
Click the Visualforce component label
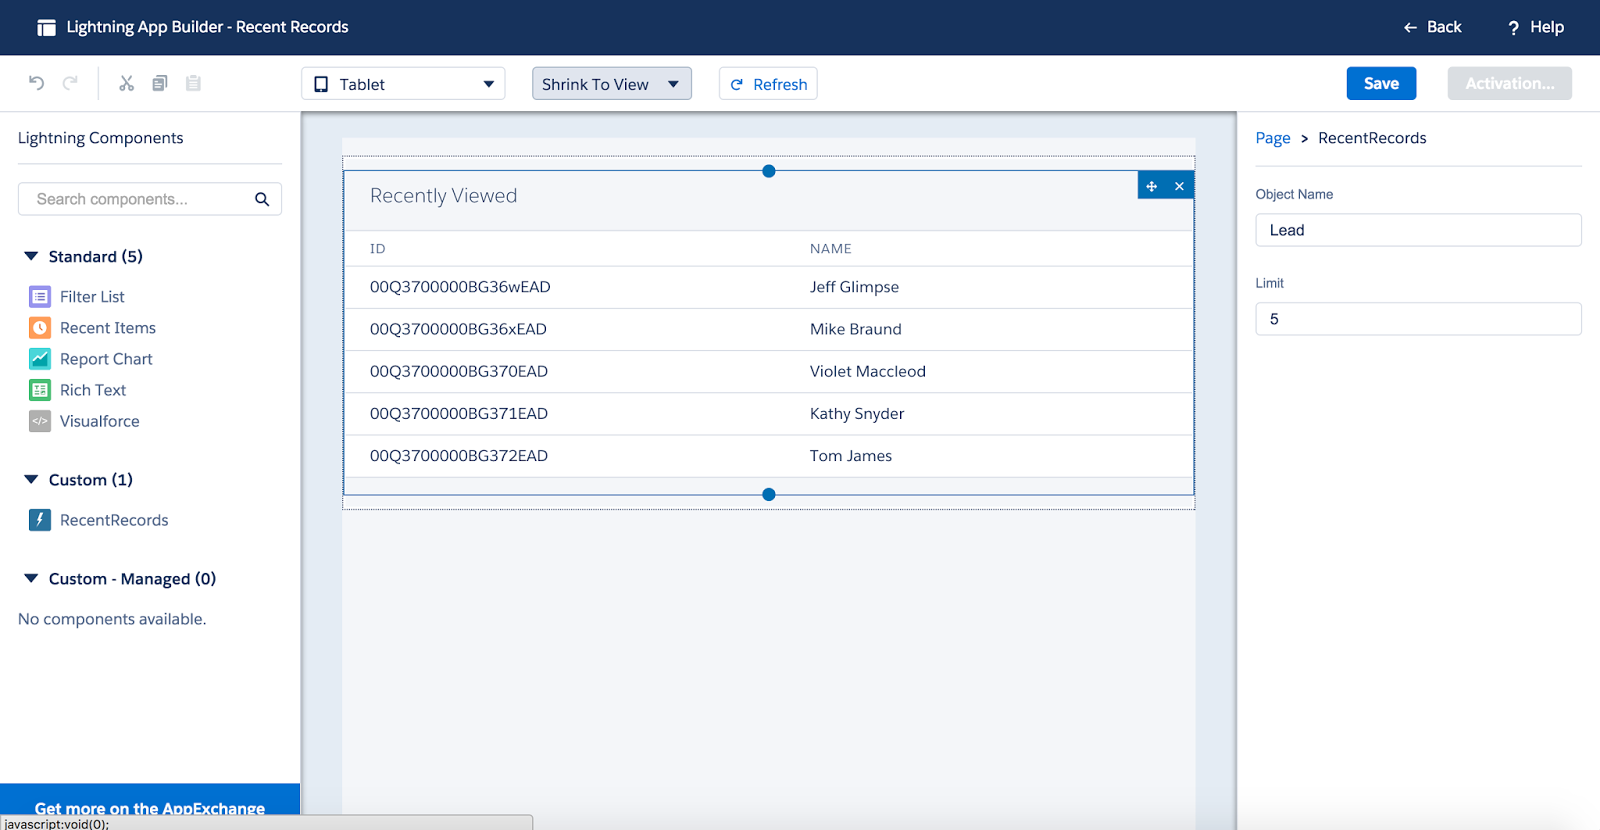coord(100,421)
